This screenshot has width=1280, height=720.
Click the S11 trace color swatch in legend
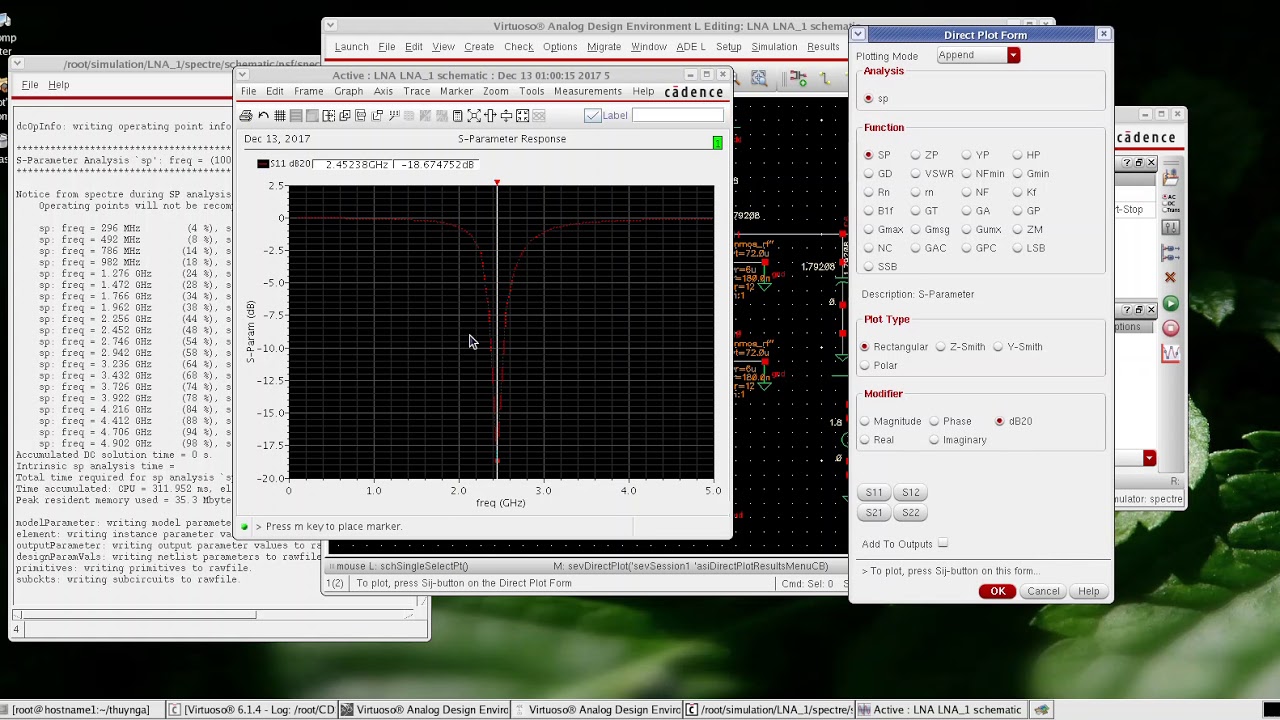pyautogui.click(x=262, y=164)
